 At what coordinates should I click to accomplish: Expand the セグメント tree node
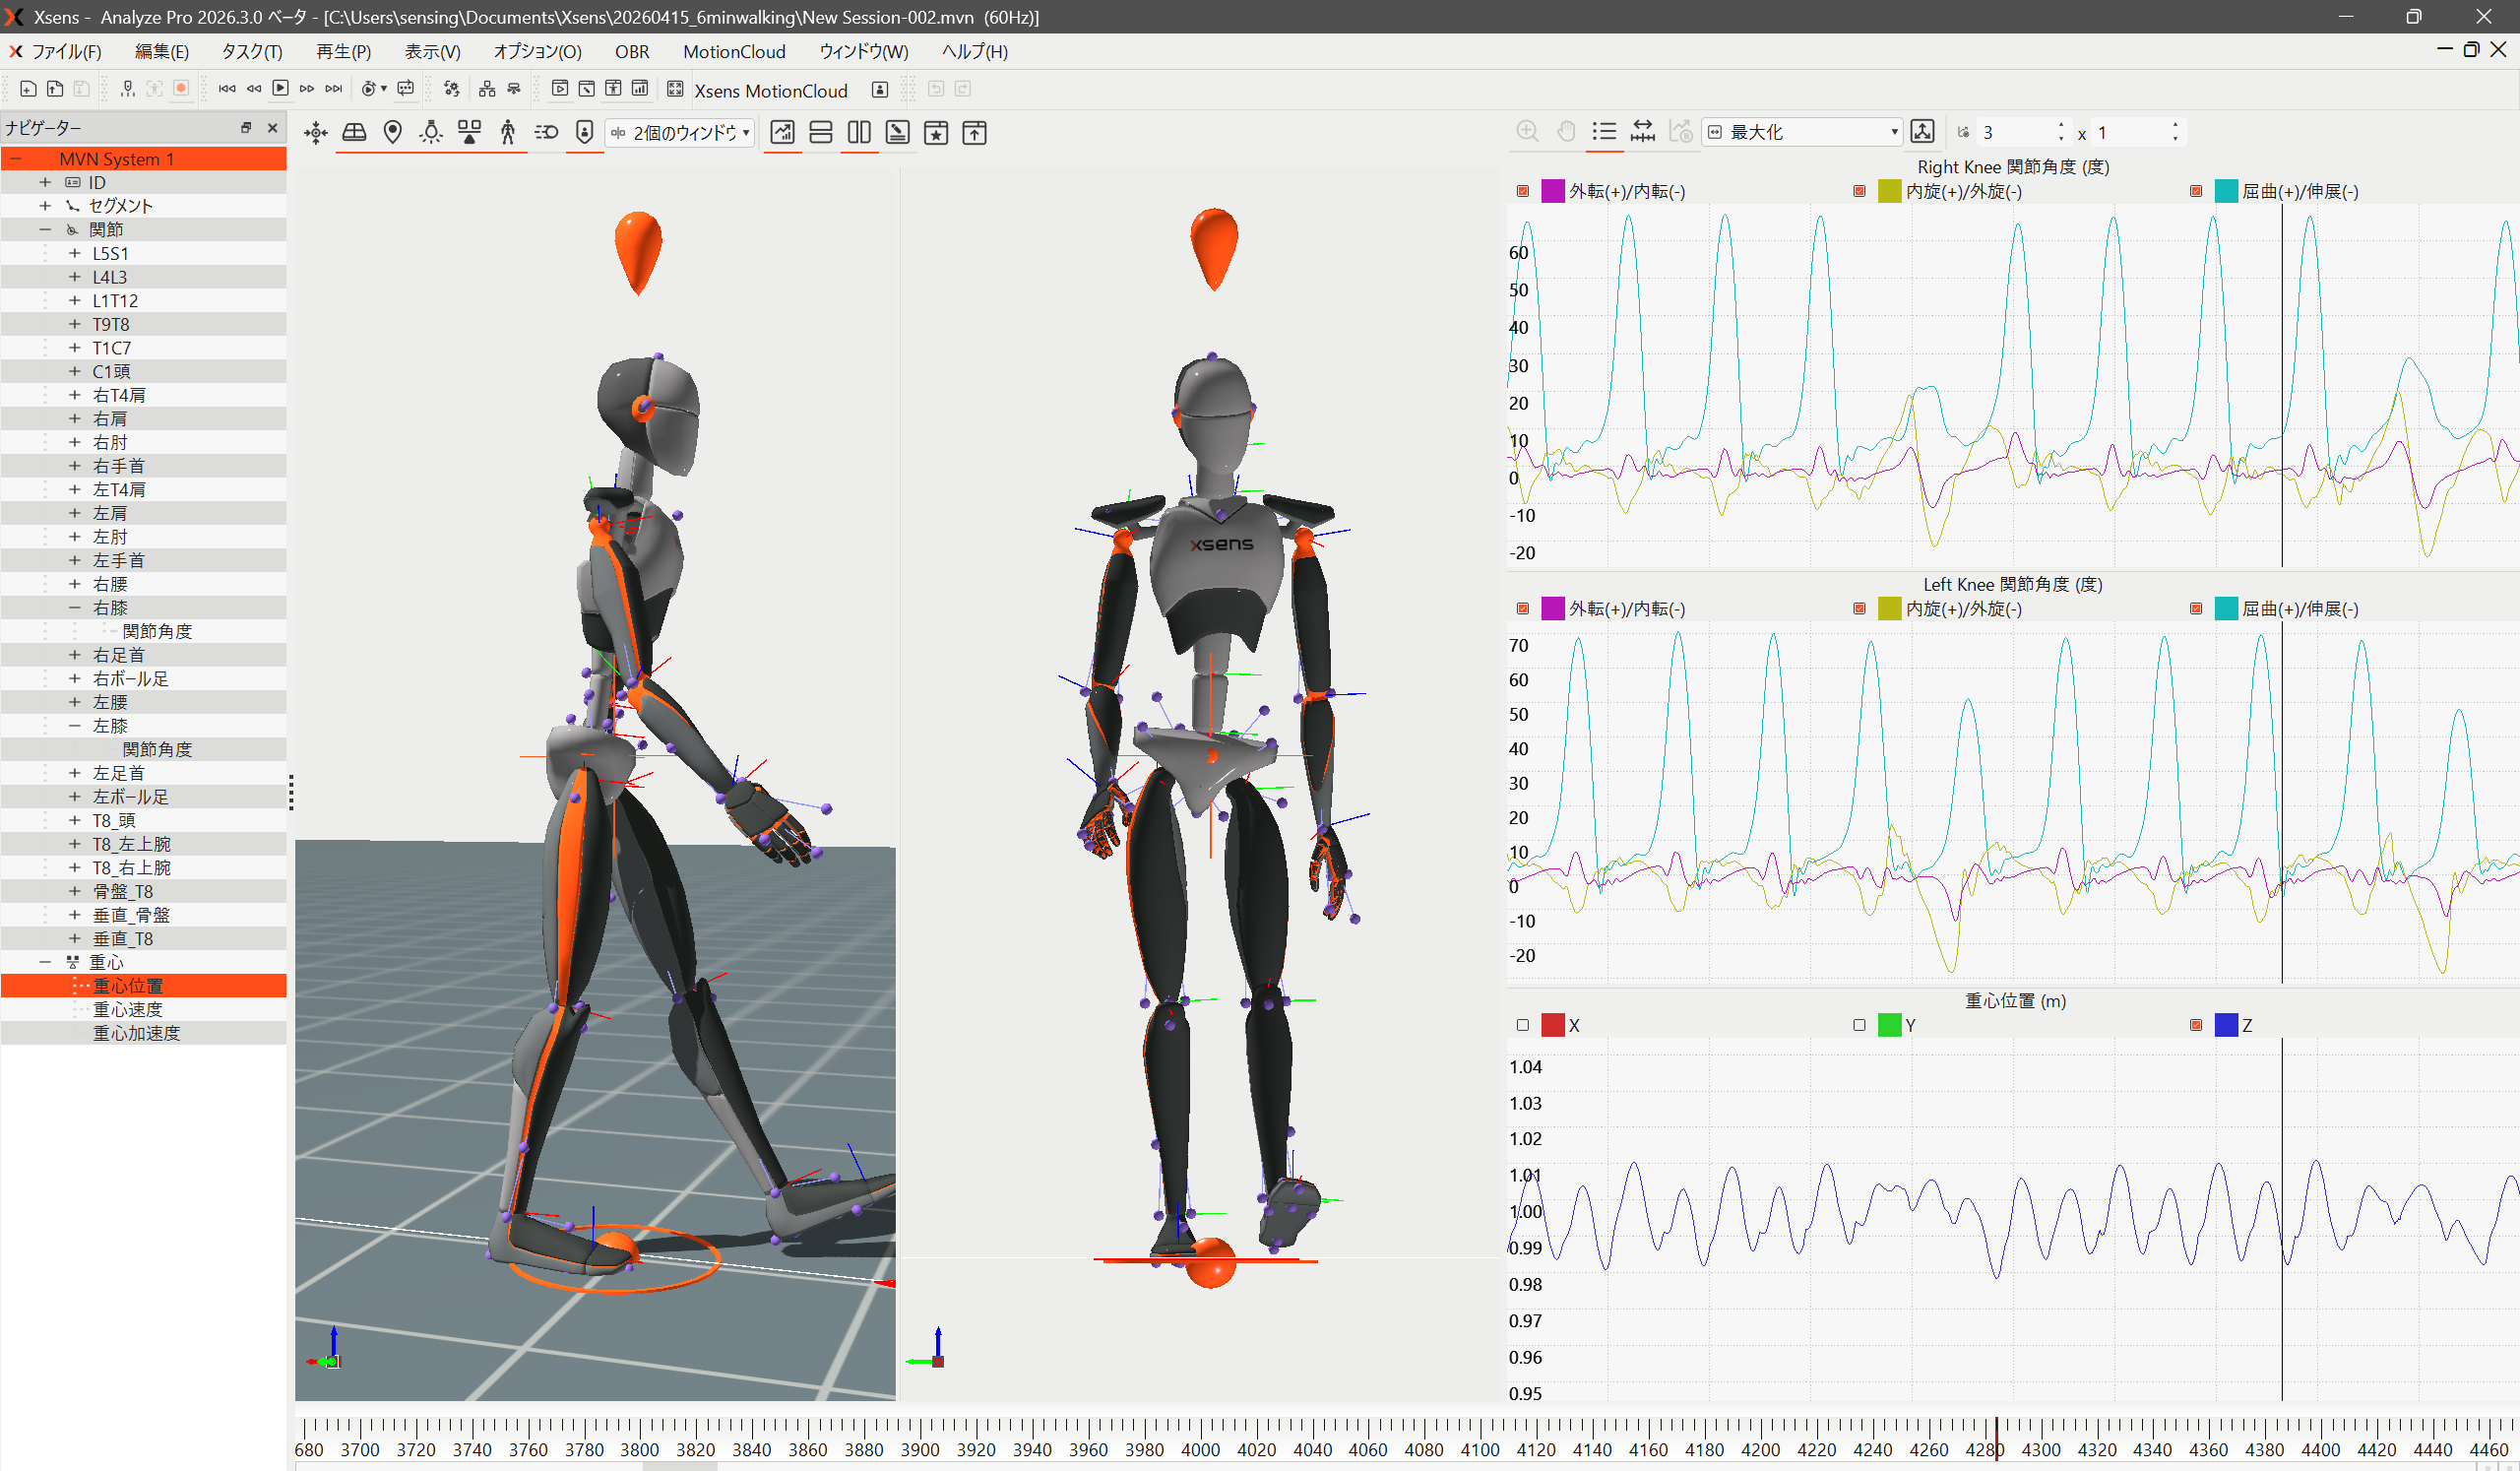click(45, 206)
